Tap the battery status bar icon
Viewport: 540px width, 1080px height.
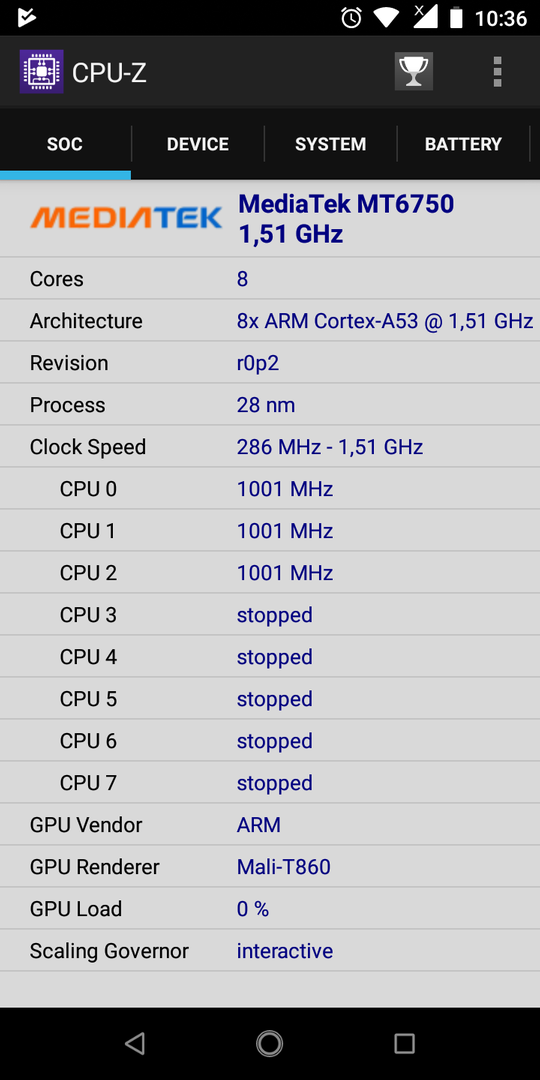pyautogui.click(x=456, y=18)
